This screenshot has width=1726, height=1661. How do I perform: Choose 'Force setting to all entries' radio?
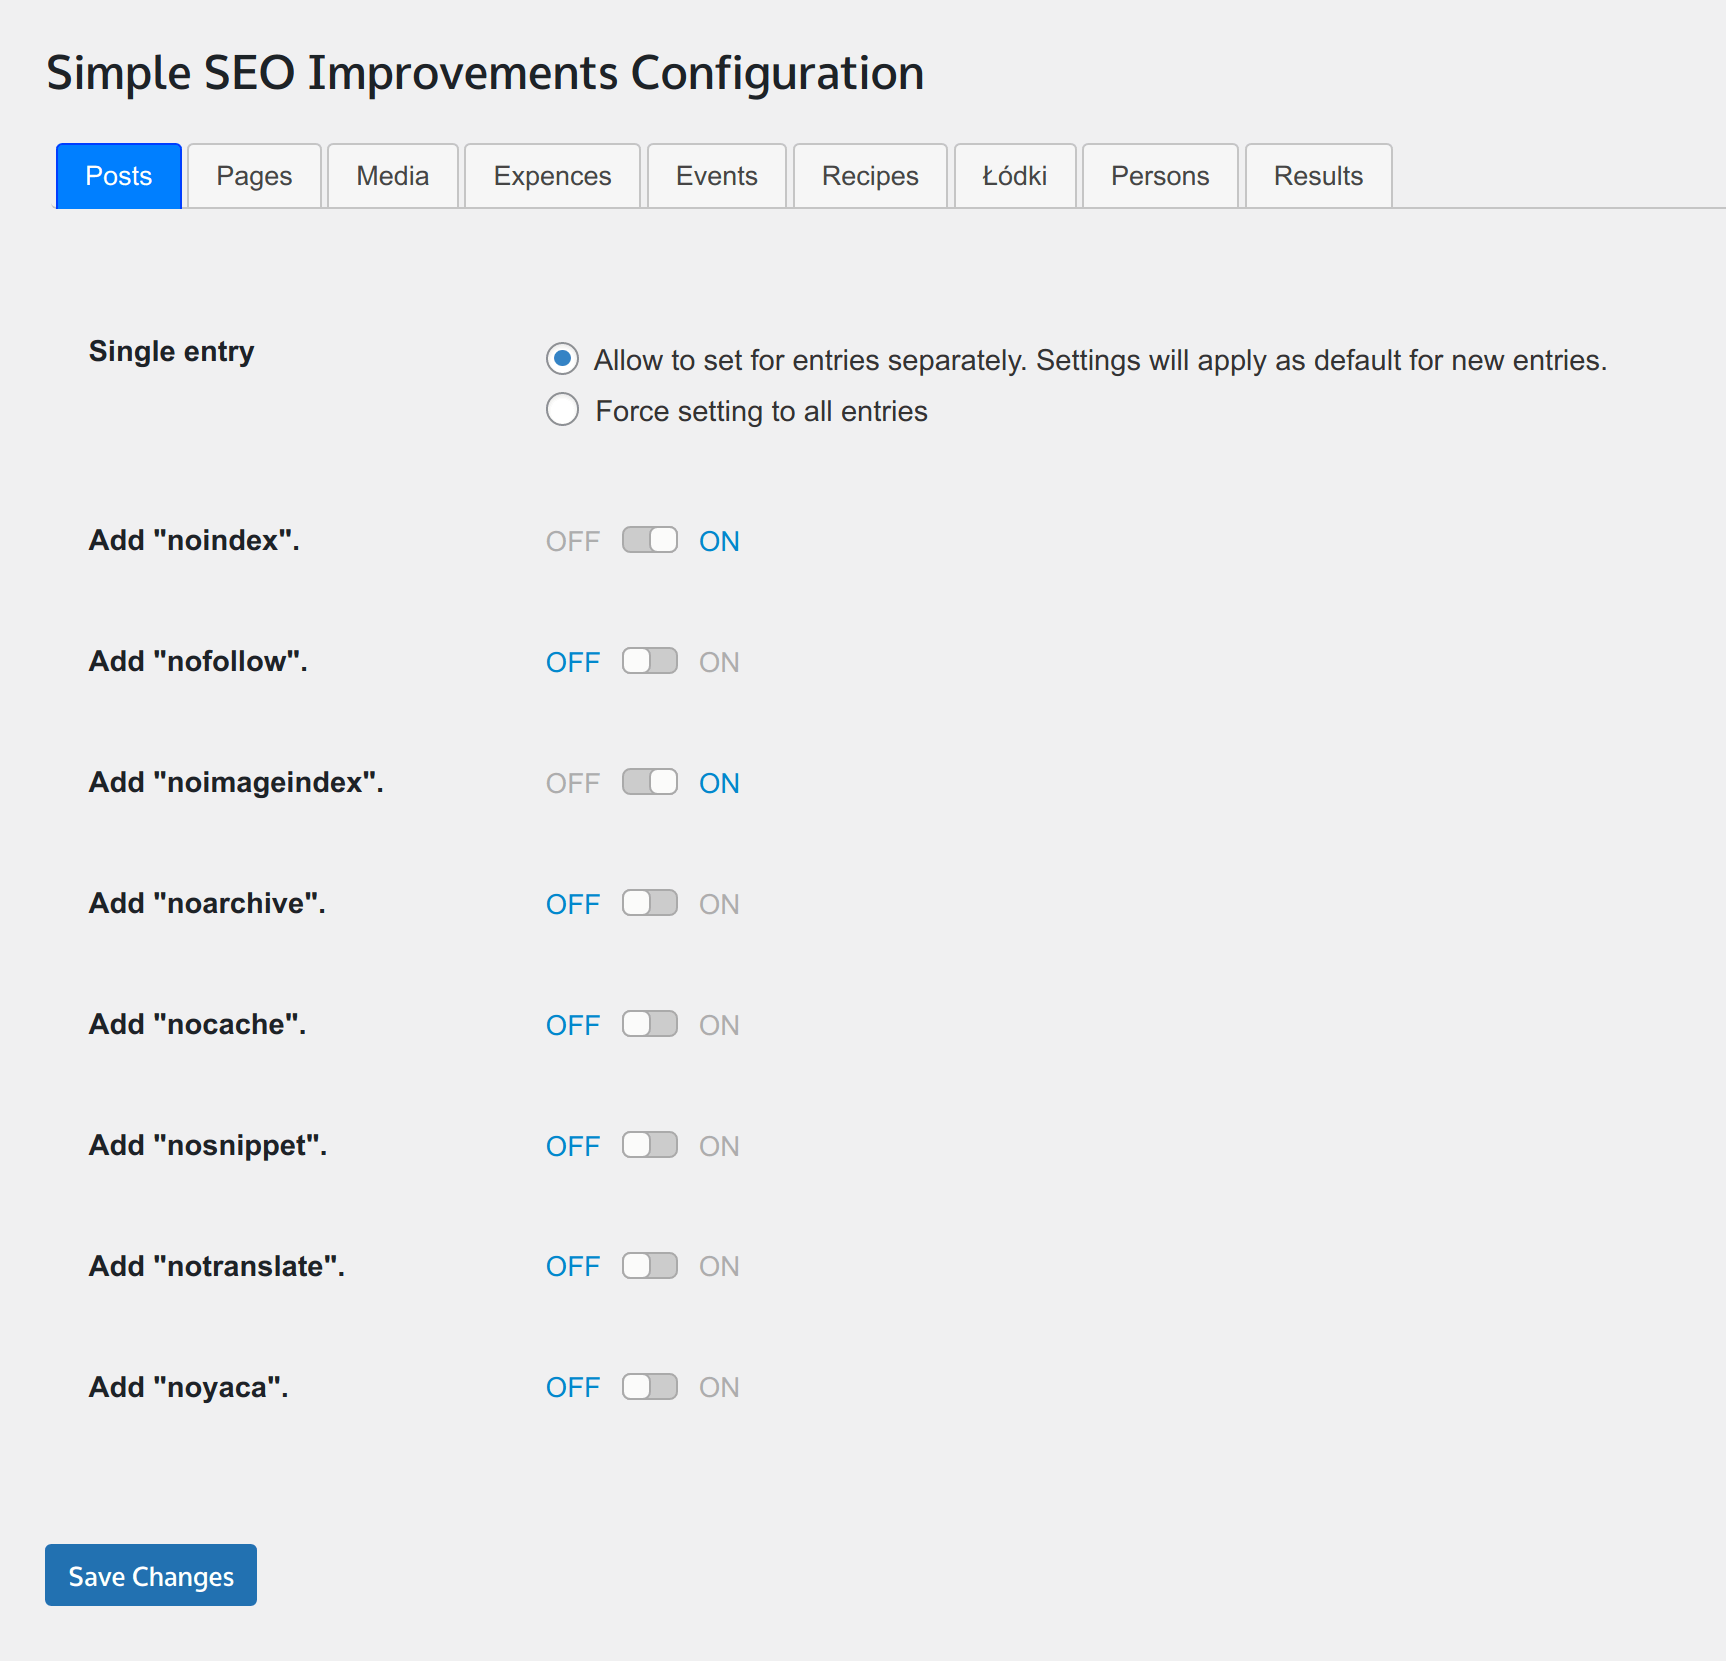pyautogui.click(x=562, y=409)
